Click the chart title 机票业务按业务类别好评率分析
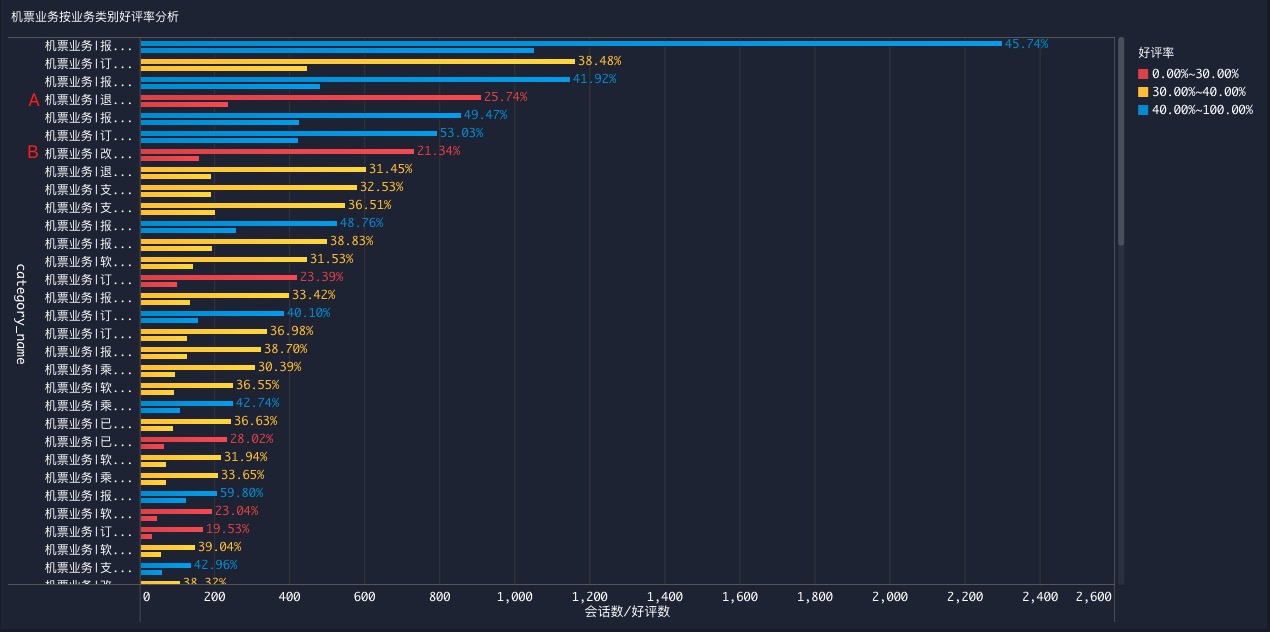Image resolution: width=1270 pixels, height=632 pixels. click(x=95, y=17)
